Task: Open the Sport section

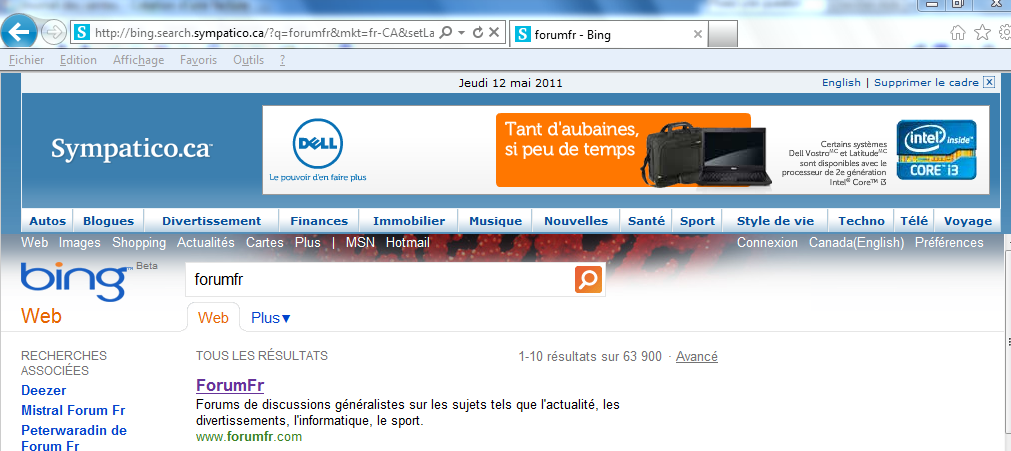Action: 697,221
